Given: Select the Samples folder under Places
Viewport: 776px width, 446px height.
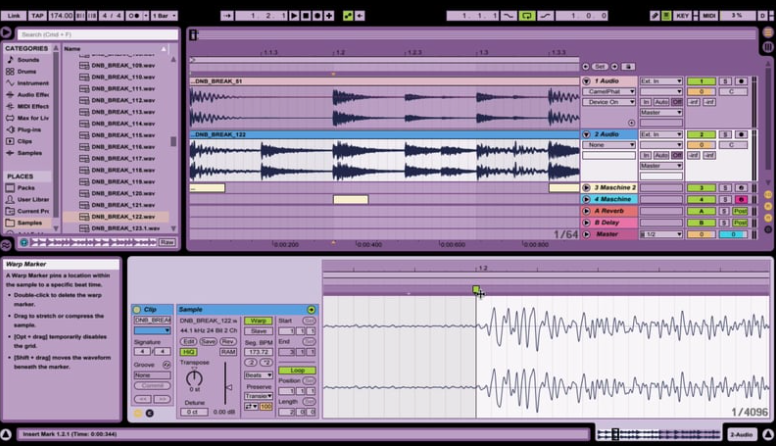Looking at the screenshot, I should tap(29, 223).
